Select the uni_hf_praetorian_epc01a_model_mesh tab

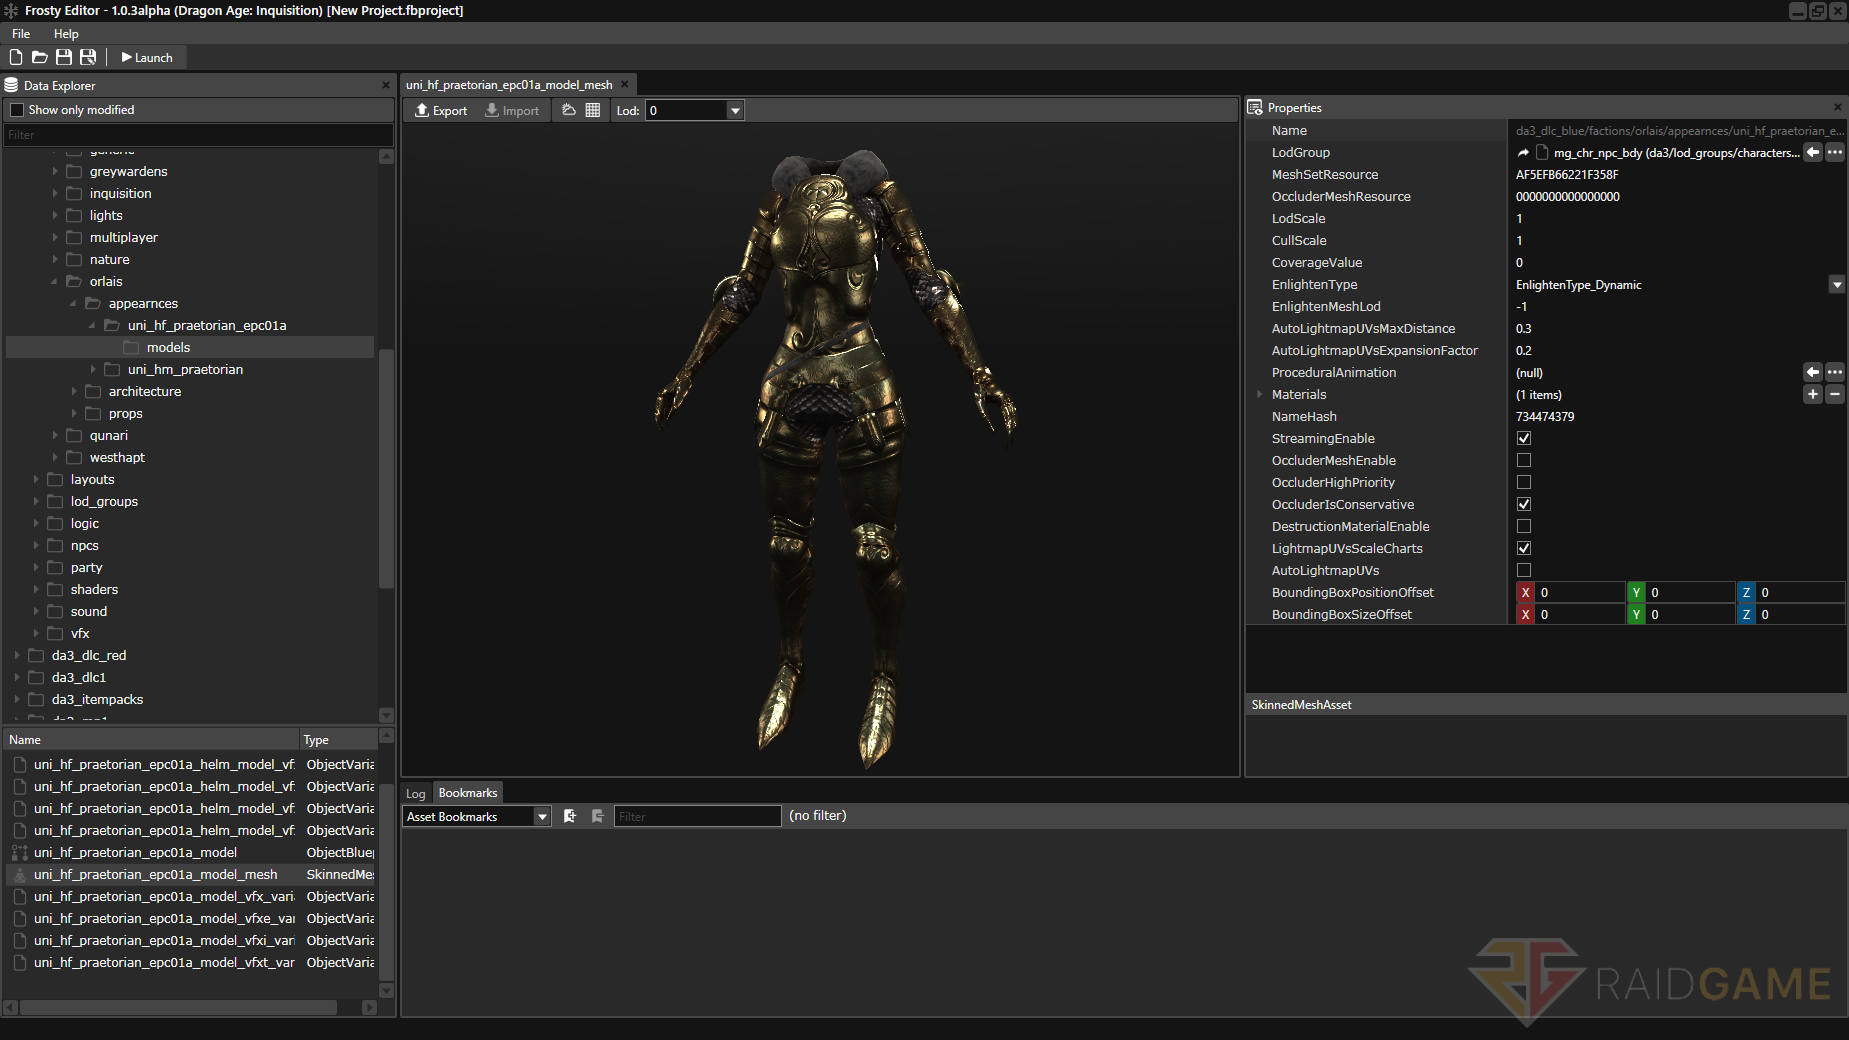tap(509, 84)
